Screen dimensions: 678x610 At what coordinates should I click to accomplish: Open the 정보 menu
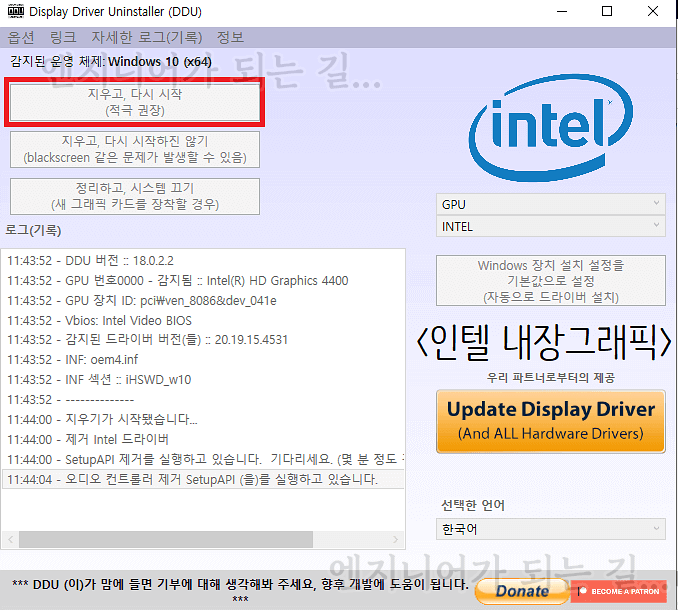[230, 38]
